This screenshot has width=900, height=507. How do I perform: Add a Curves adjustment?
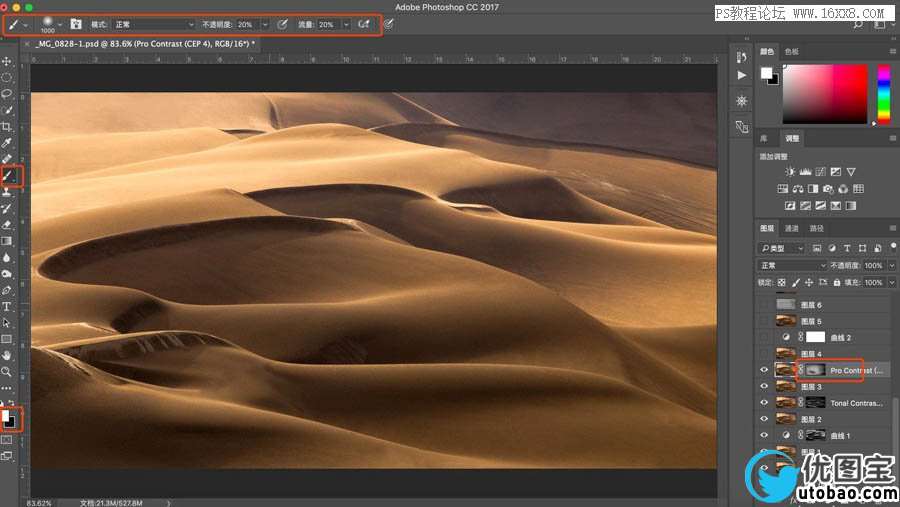(821, 172)
